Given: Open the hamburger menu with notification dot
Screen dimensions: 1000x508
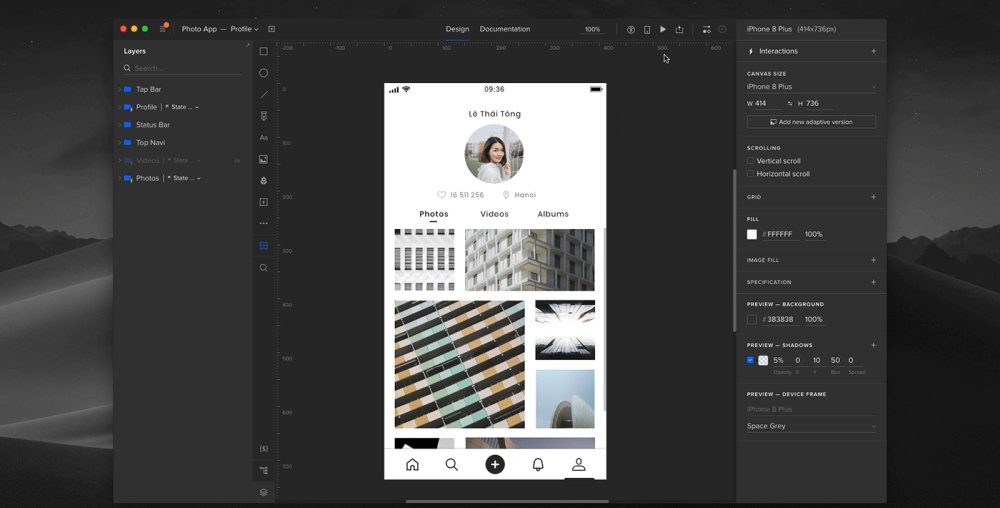Looking at the screenshot, I should point(163,29).
